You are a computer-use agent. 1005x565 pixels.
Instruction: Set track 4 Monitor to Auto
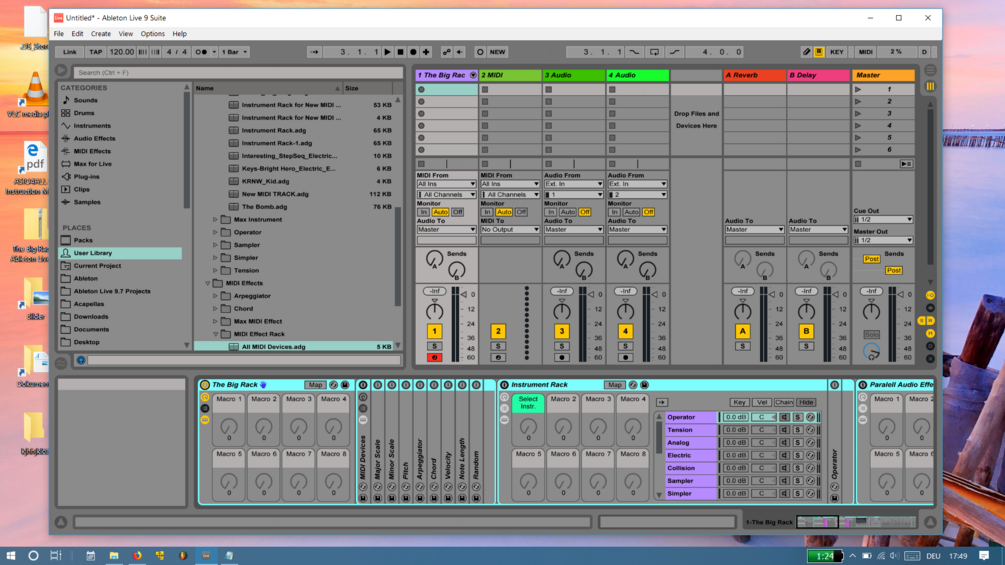[x=631, y=212]
